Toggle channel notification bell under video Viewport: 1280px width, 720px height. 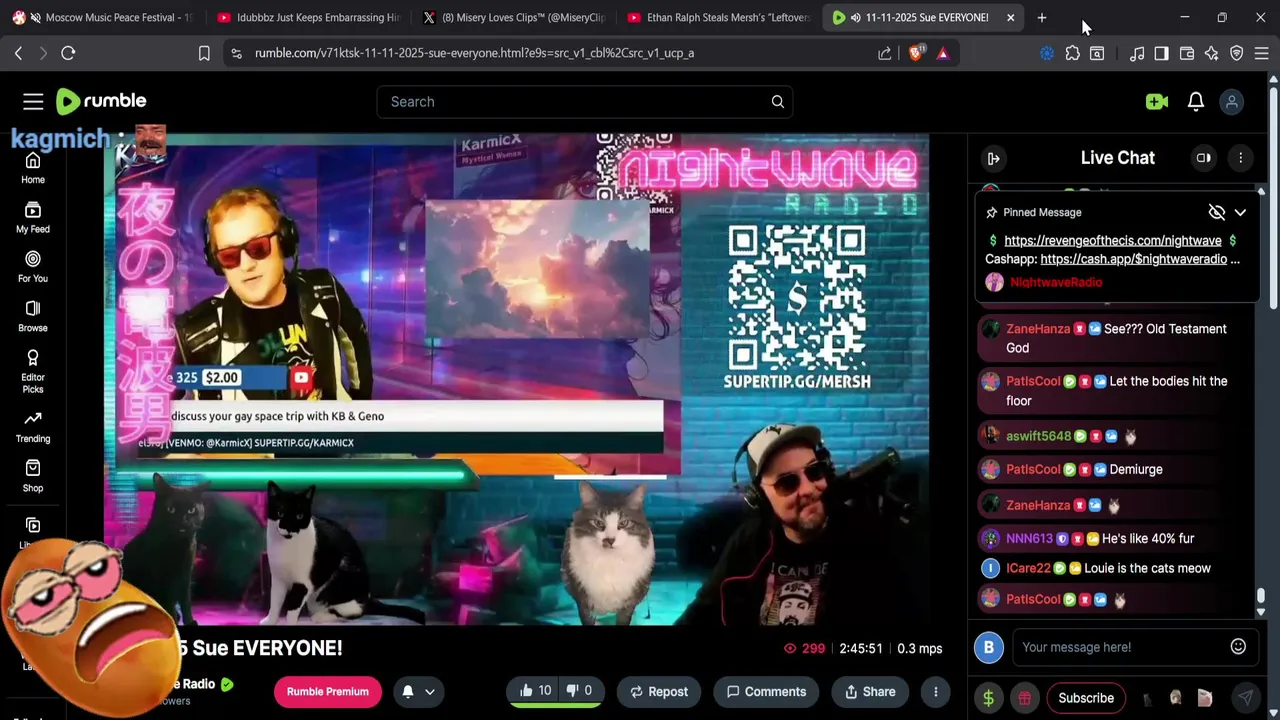(x=408, y=691)
